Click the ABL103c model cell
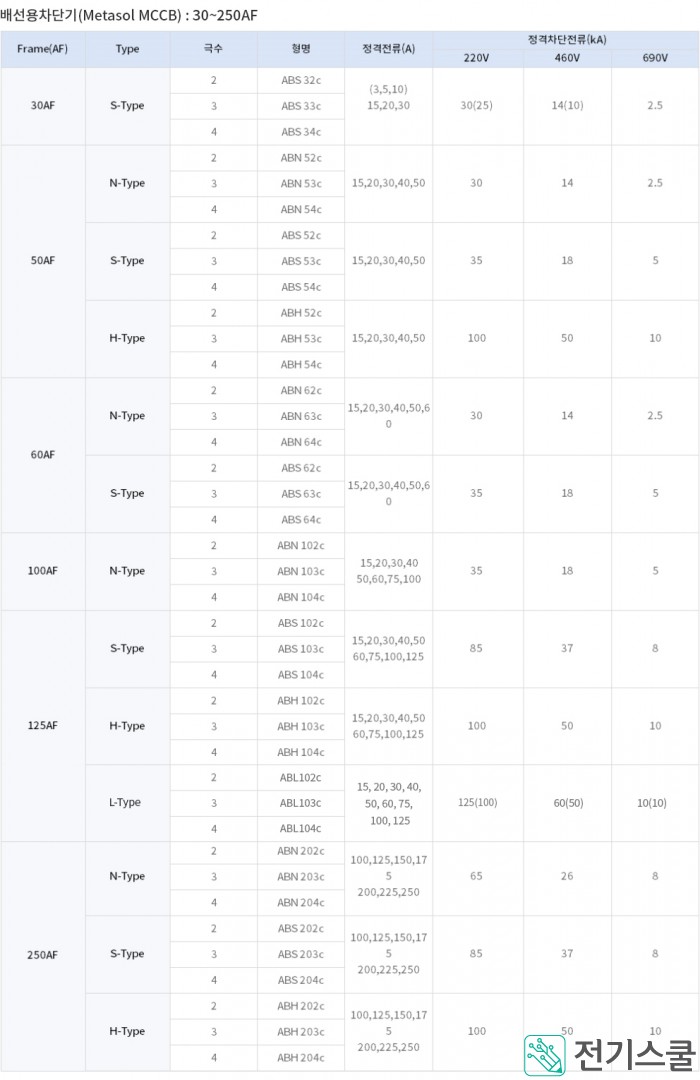 [301, 803]
